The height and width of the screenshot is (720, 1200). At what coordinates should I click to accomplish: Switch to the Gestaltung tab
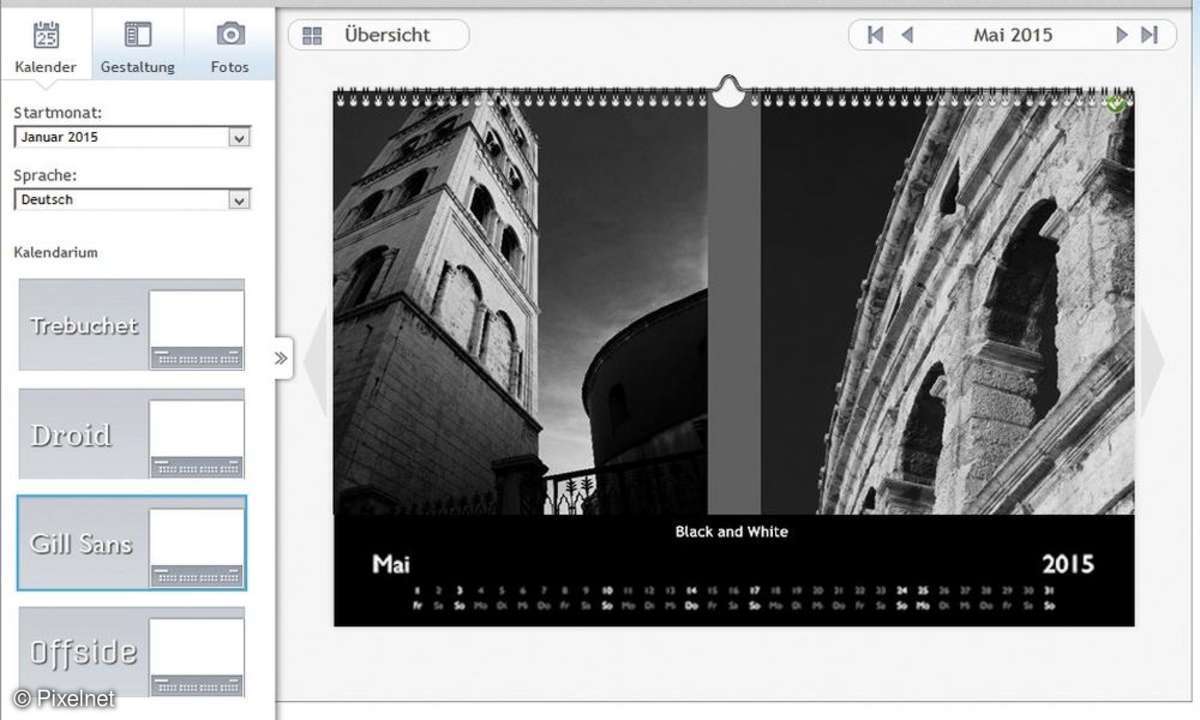138,44
